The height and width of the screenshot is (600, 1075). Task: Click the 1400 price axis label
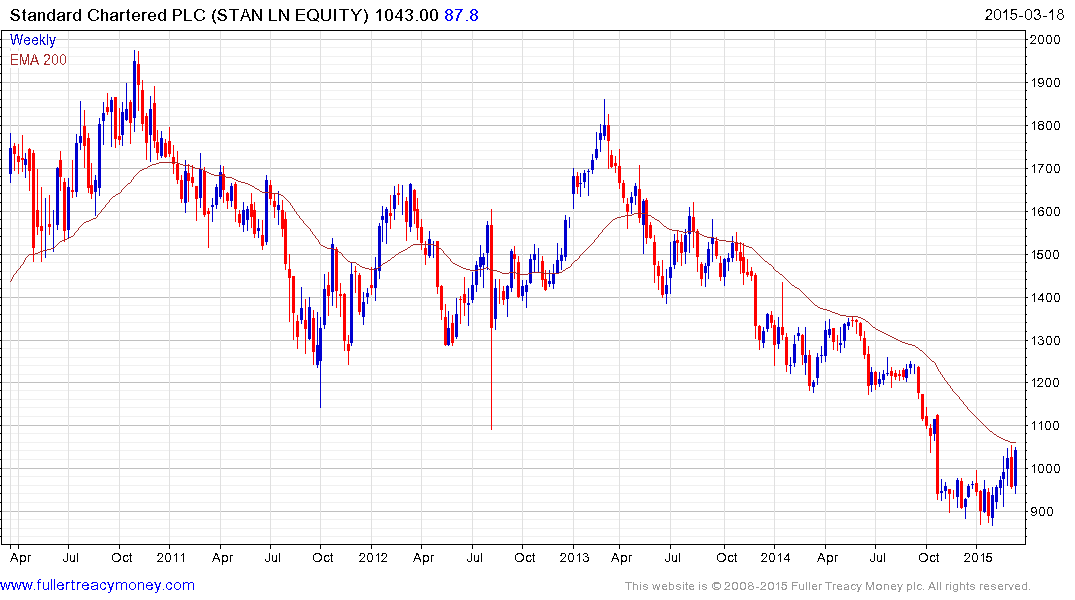(x=1045, y=297)
